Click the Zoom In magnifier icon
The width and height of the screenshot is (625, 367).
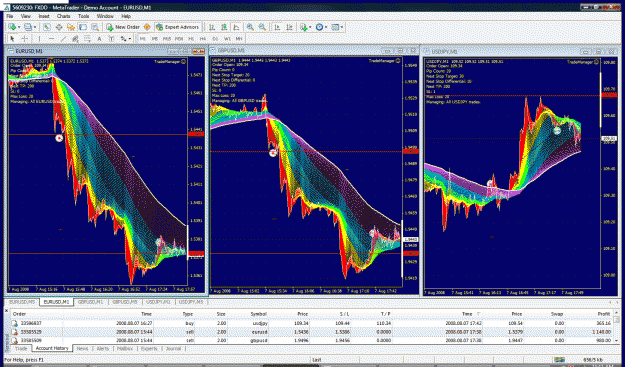(250, 27)
